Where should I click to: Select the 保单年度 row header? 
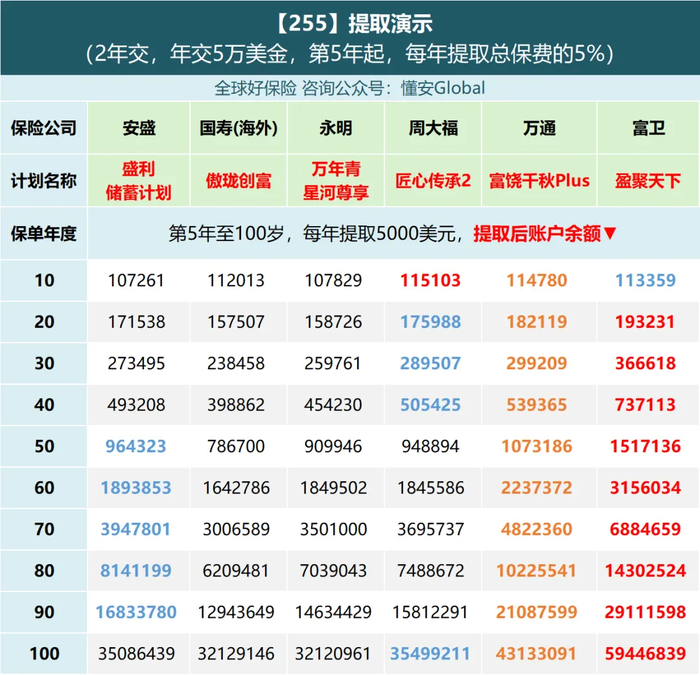(x=44, y=233)
